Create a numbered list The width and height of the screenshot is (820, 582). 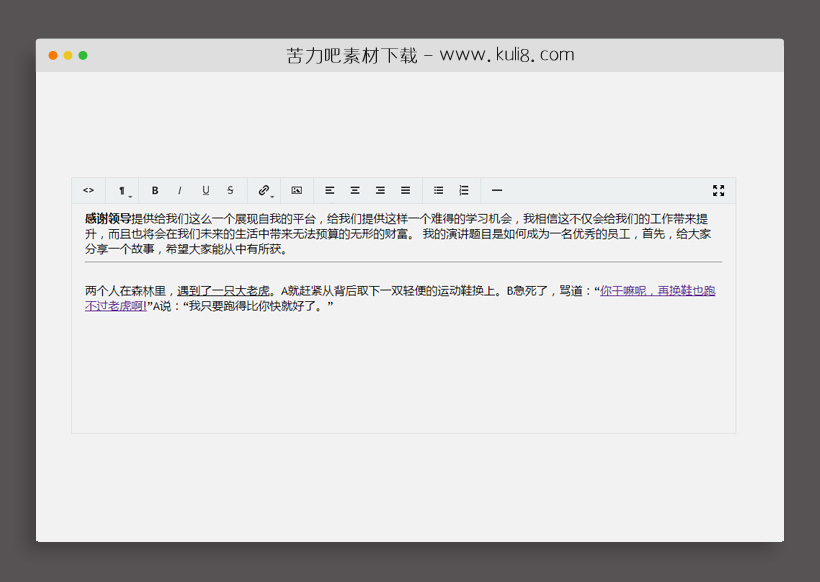463,190
